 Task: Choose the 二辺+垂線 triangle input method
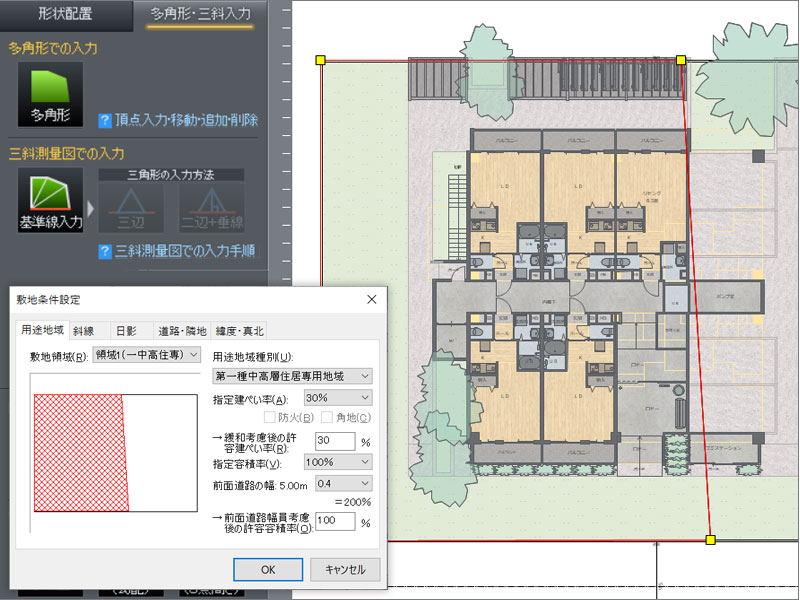[x=211, y=208]
